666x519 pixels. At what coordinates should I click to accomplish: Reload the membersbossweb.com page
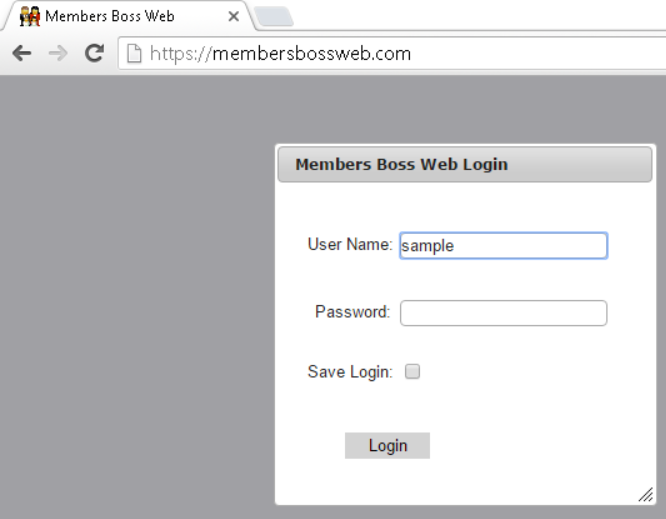[x=94, y=53]
